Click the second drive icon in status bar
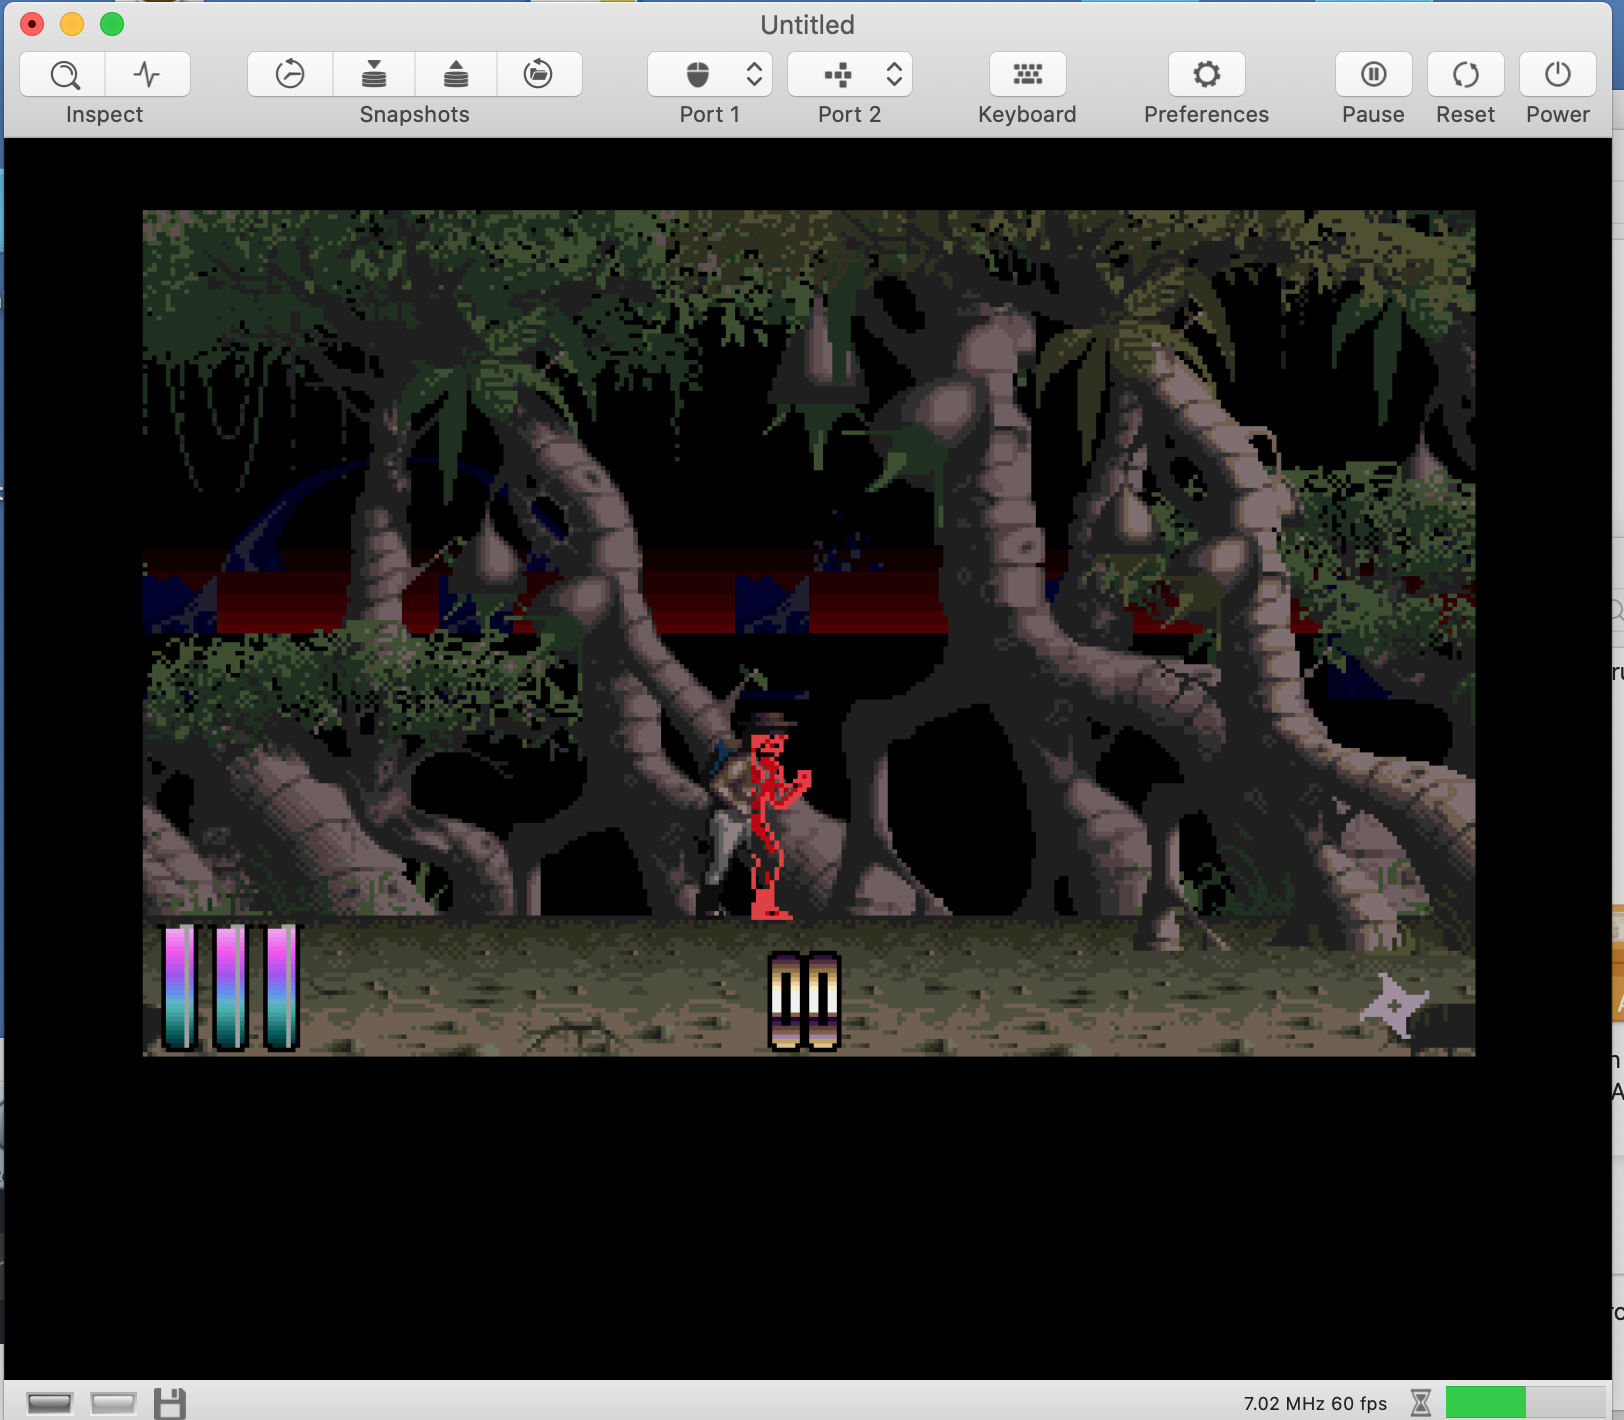Viewport: 1624px width, 1420px height. [113, 1403]
